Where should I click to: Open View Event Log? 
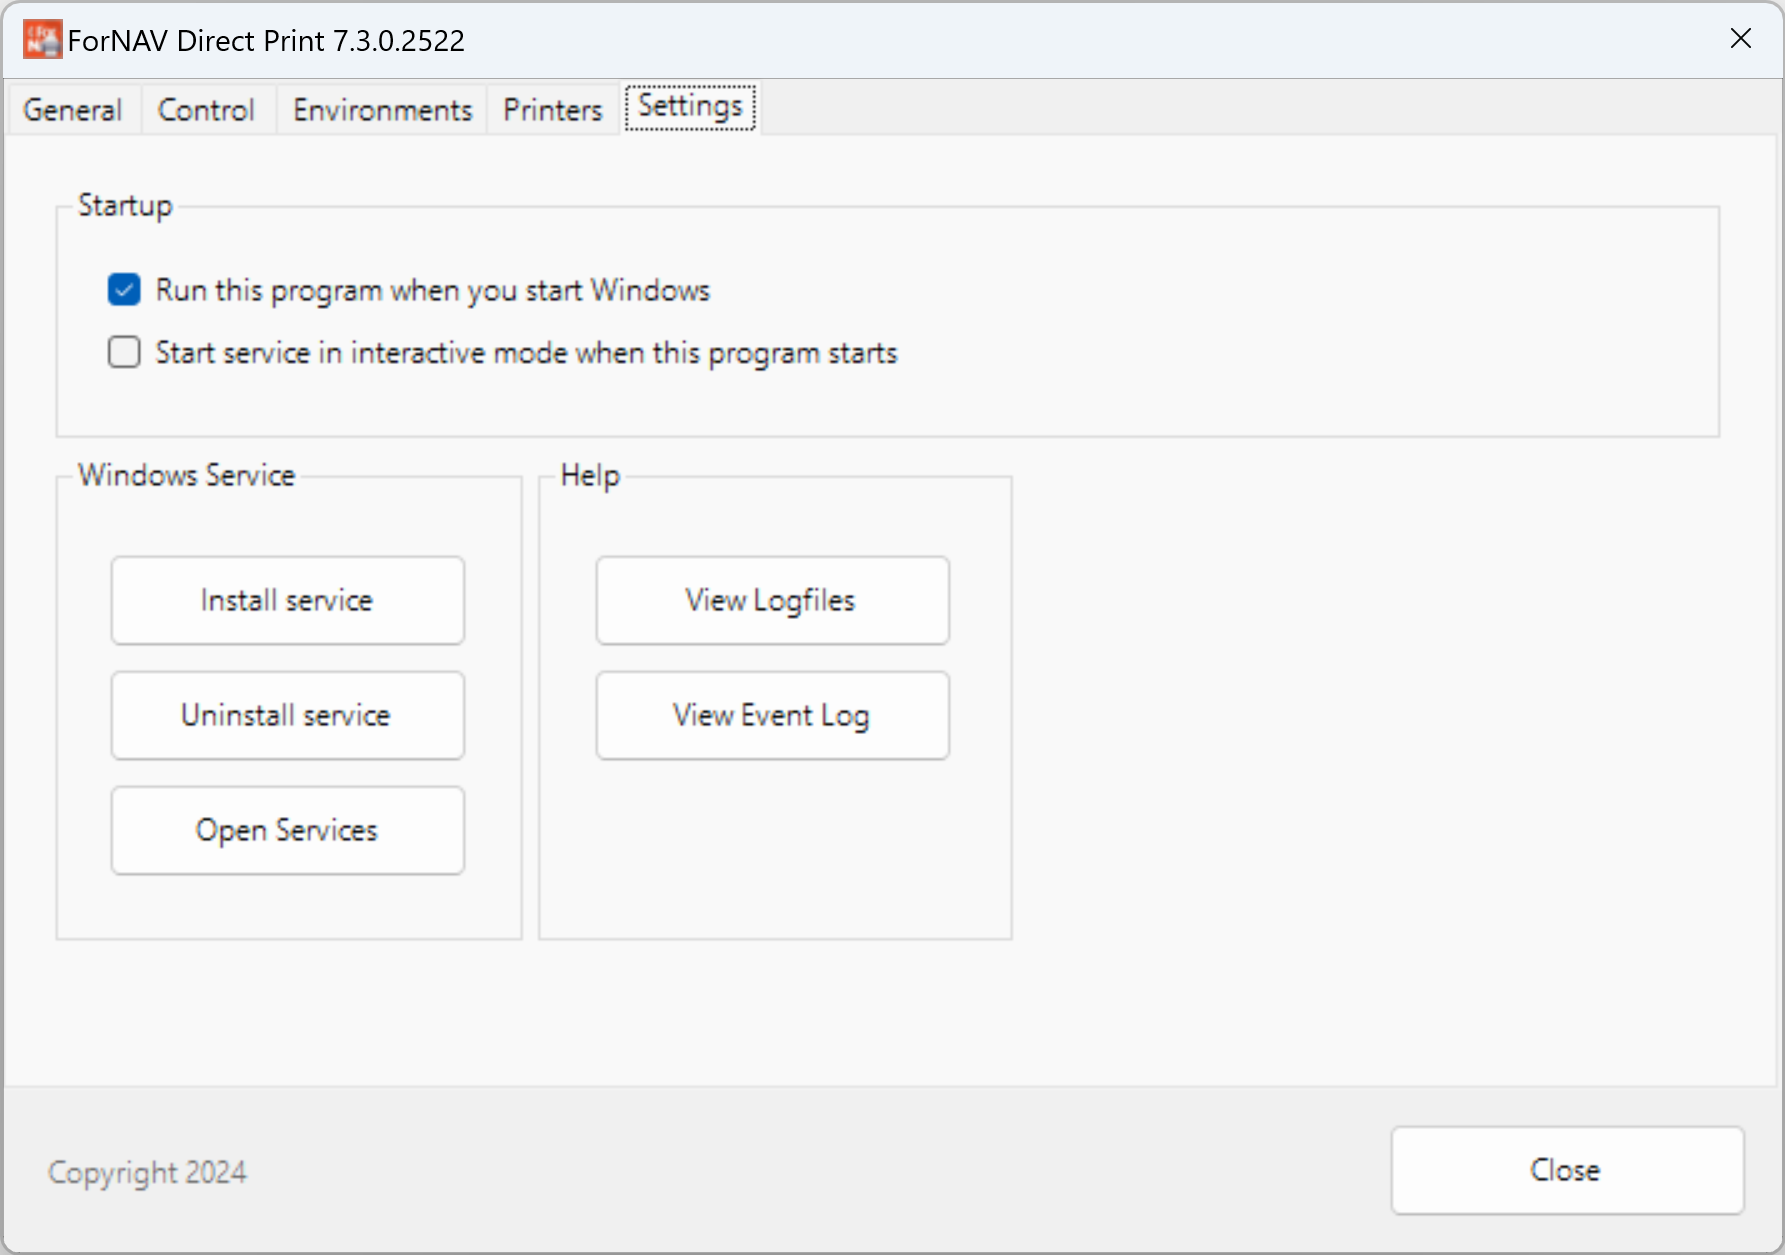[x=773, y=715]
